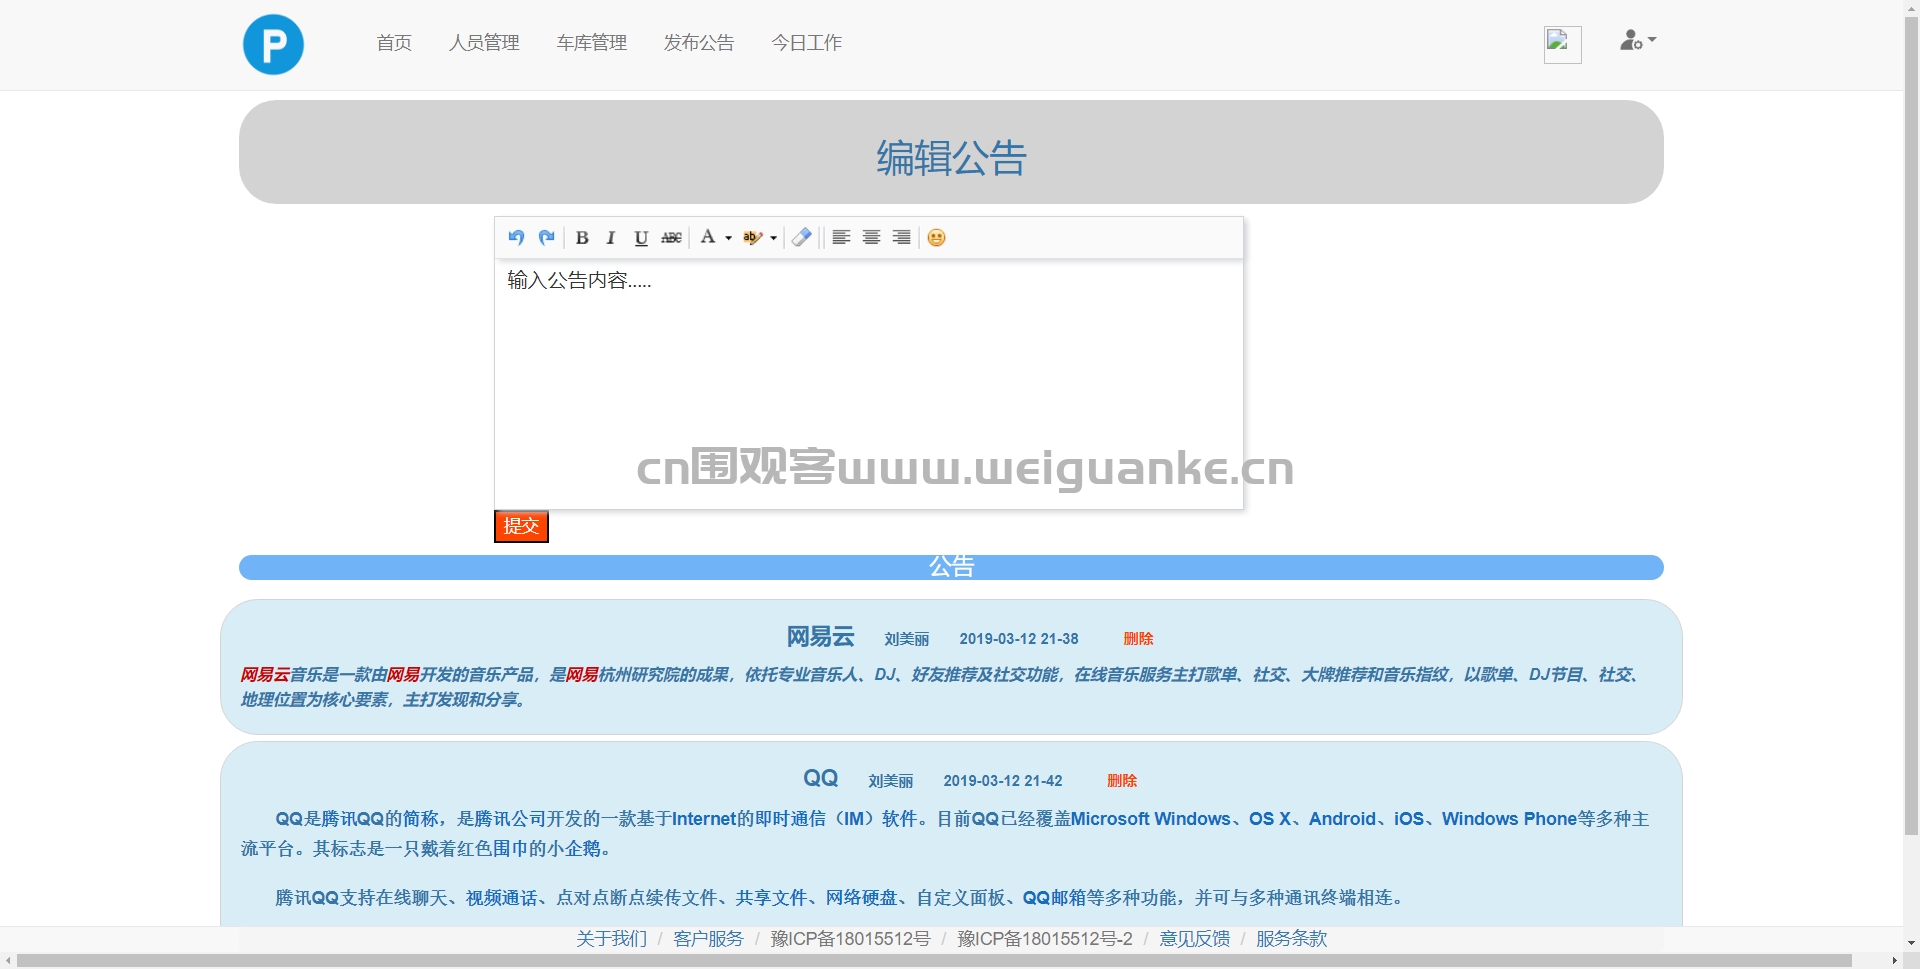
Task: Click the blue P logo
Action: 273,44
